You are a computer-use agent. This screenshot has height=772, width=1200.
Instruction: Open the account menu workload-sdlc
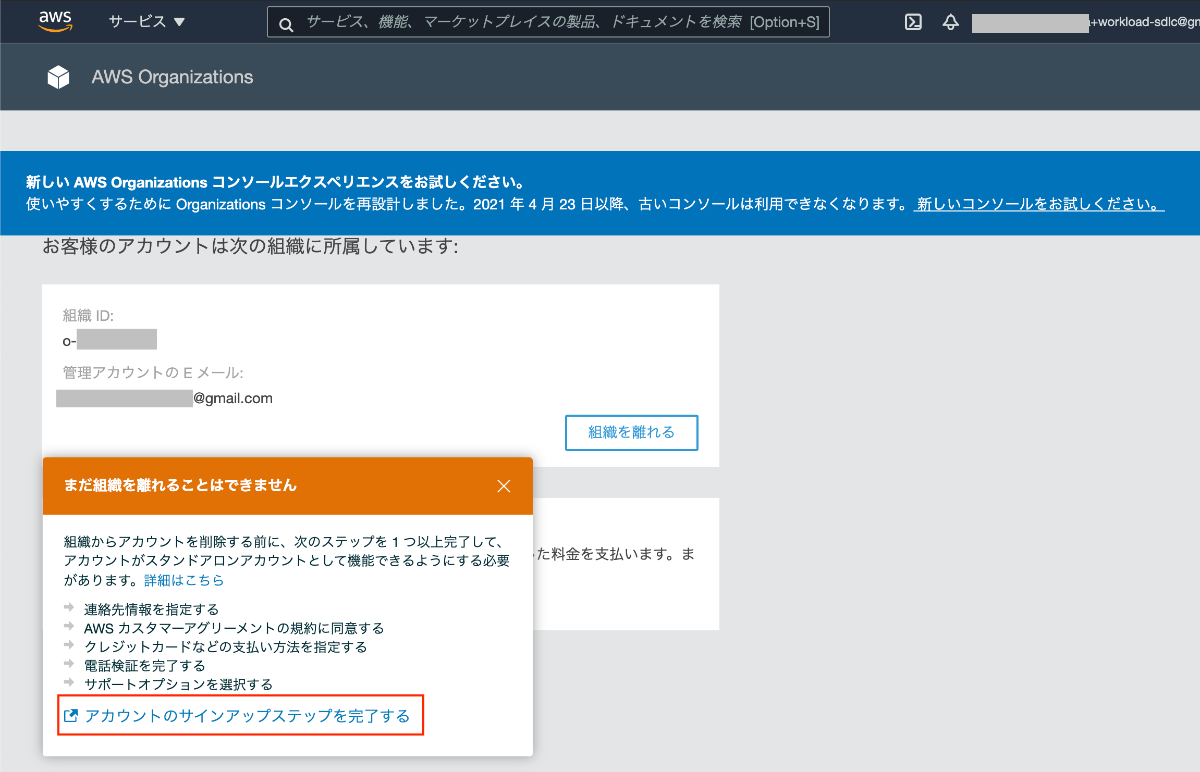[x=1086, y=23]
